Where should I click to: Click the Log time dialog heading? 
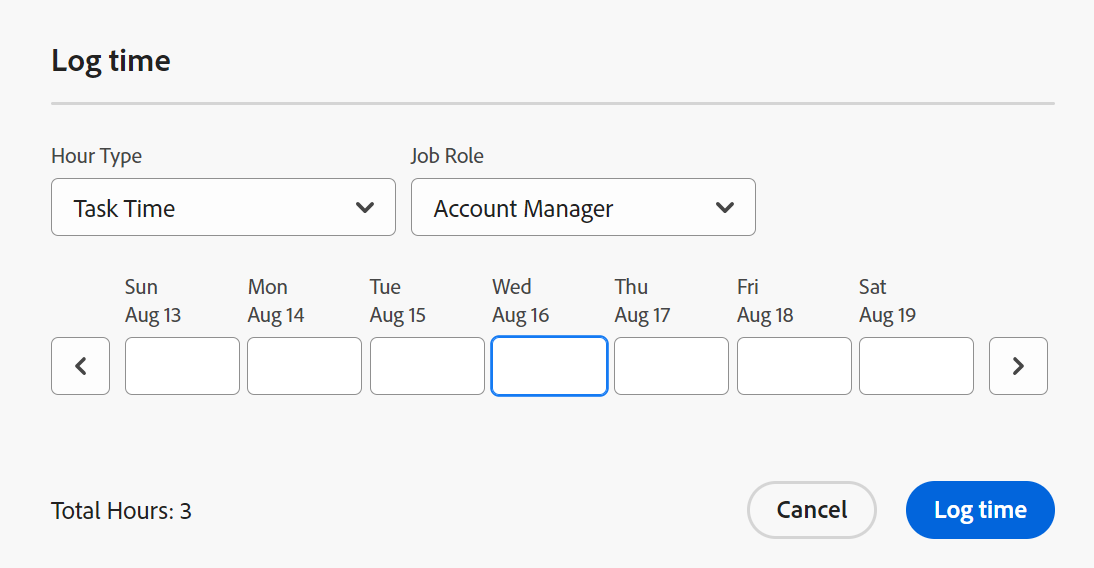tap(111, 61)
